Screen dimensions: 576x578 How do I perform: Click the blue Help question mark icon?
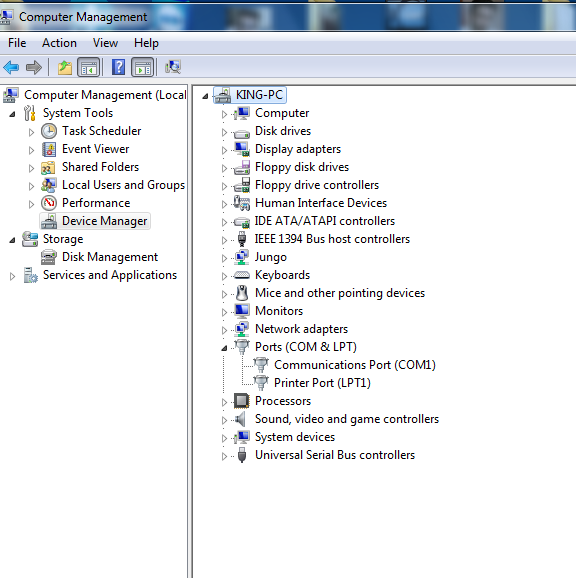tap(118, 67)
